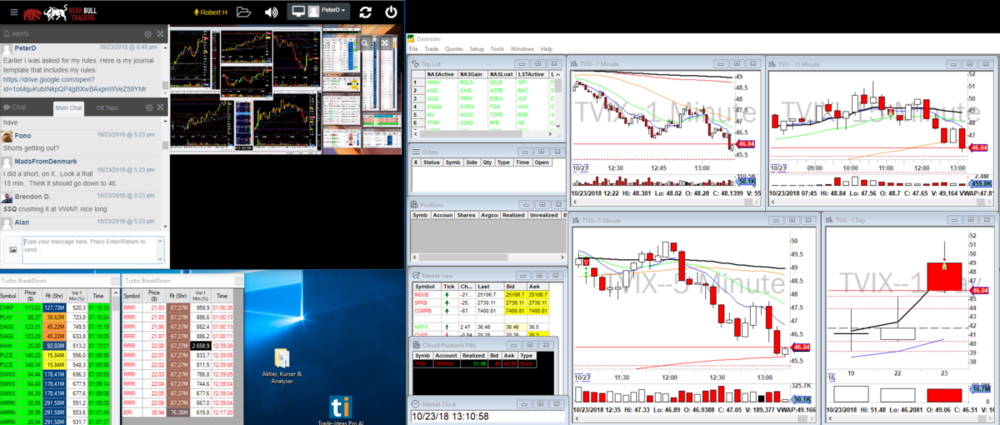Open Trade-Ideas Pro AI desktop shortcut
This screenshot has width=1000, height=425.
[341, 411]
